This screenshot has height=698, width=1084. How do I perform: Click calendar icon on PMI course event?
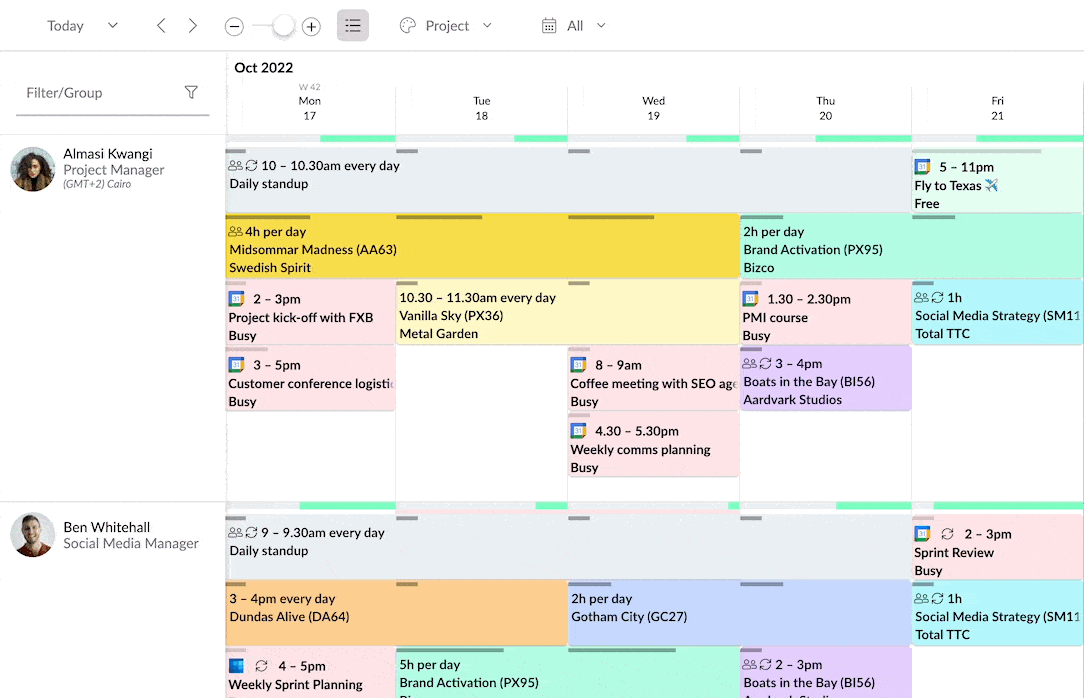click(751, 299)
